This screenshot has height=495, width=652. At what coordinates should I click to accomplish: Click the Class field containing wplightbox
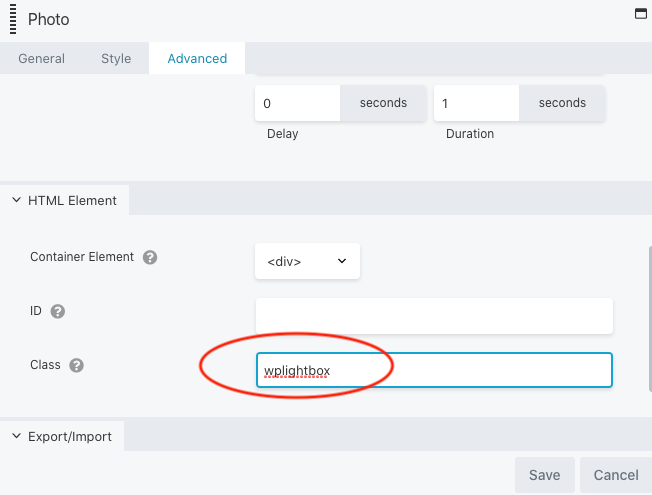[x=433, y=370]
